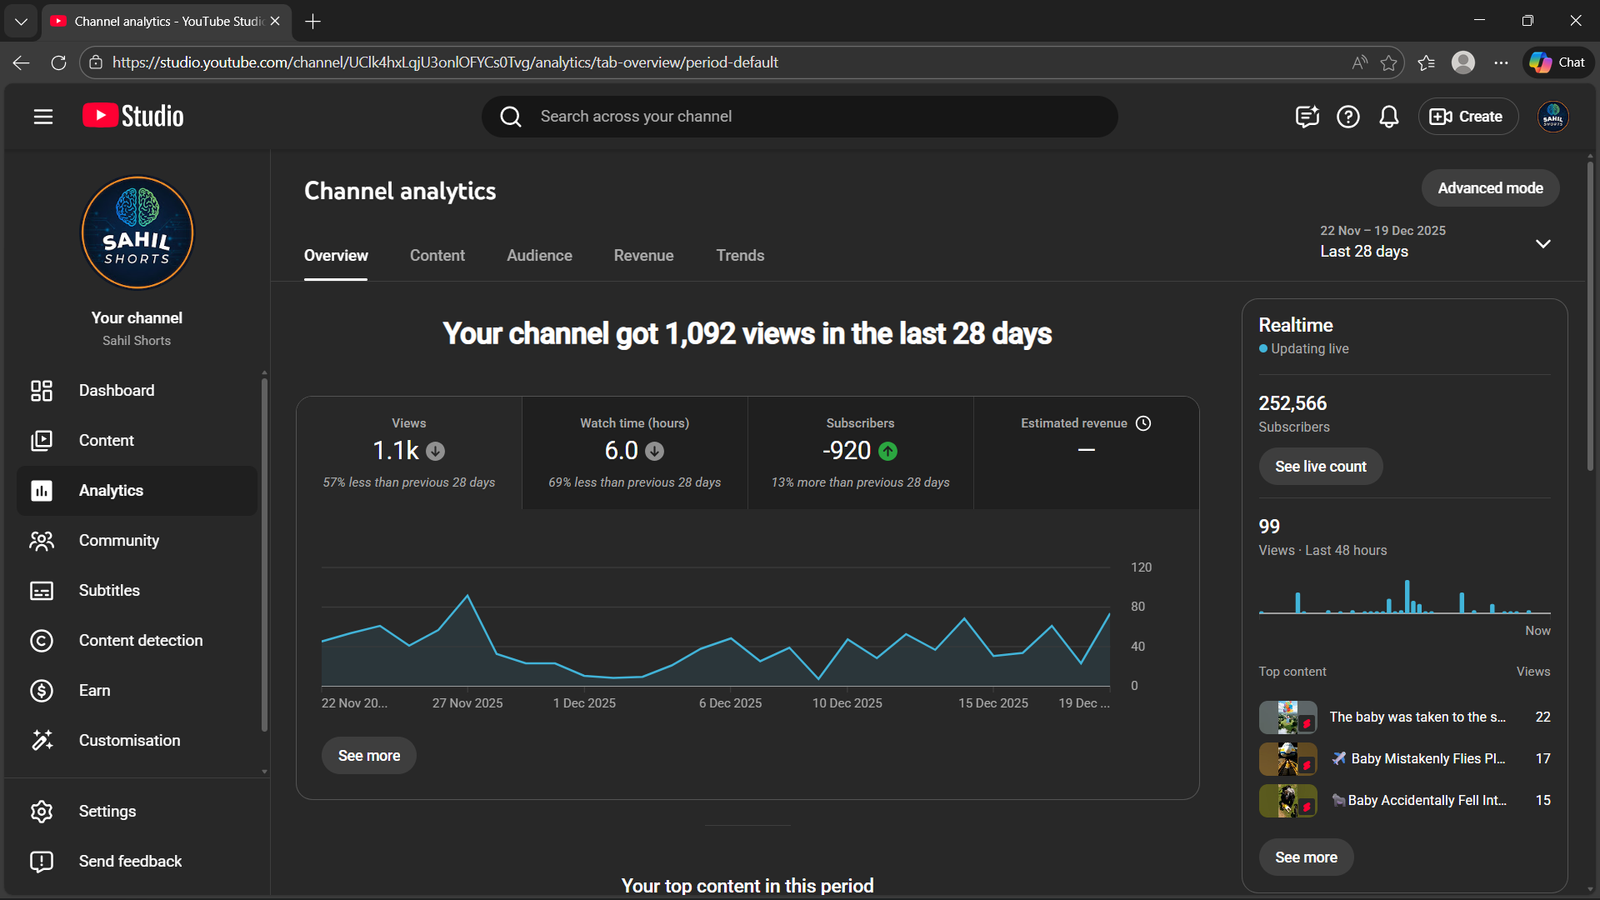Open the hamburger navigation menu
This screenshot has width=1600, height=900.
coord(43,117)
